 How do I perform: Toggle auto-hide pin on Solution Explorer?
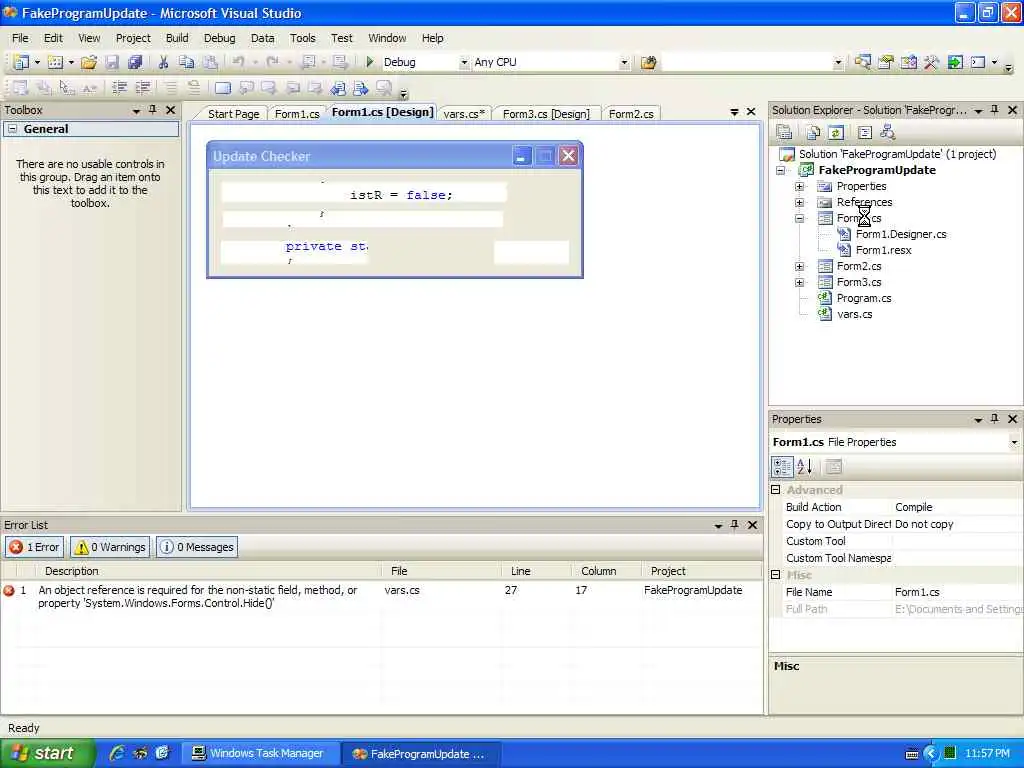click(x=995, y=110)
